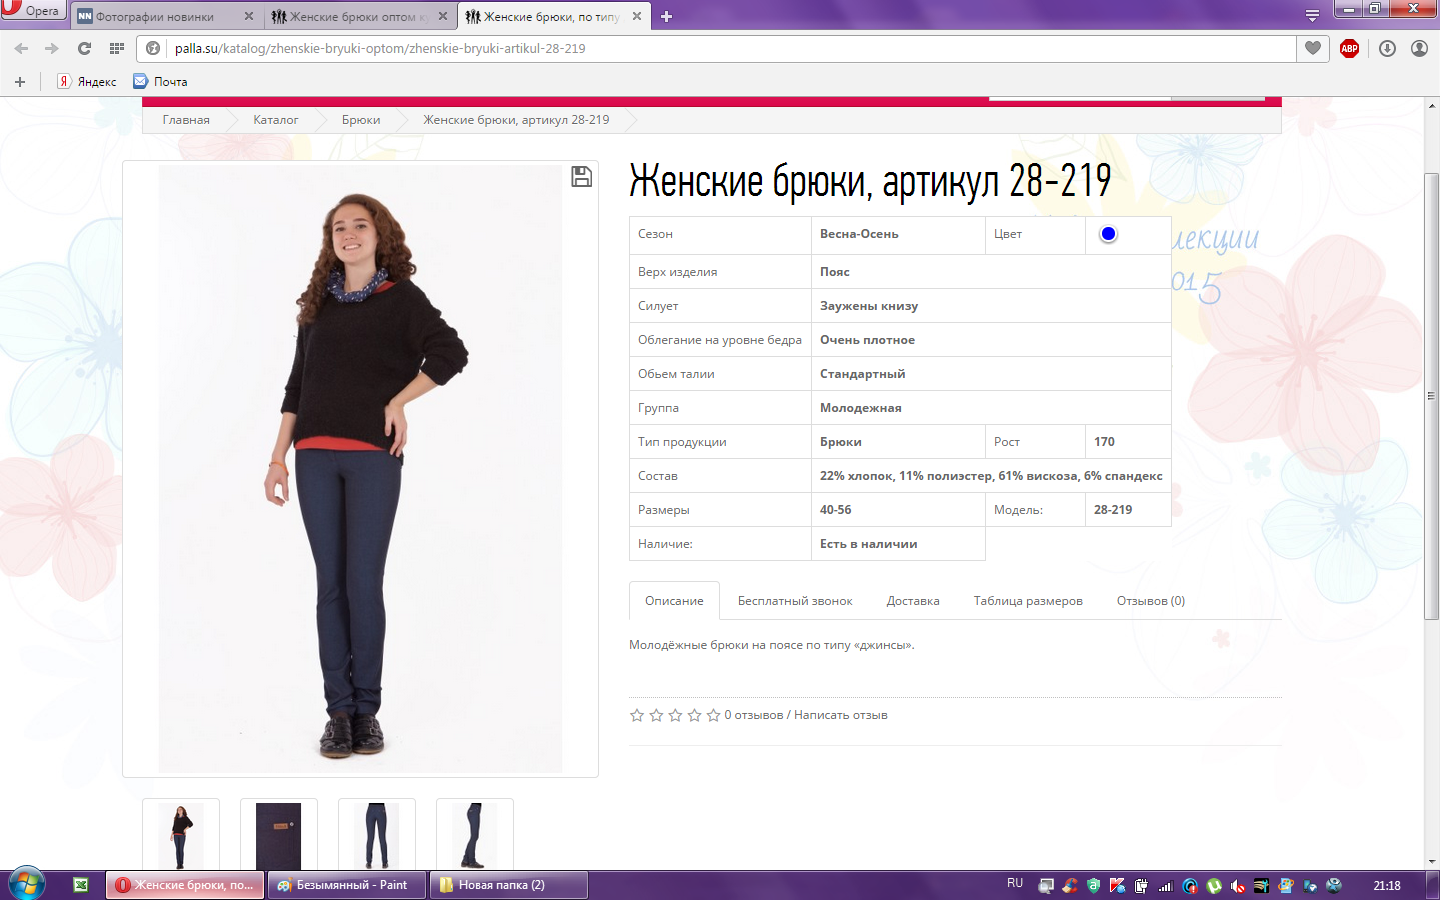Open the Таблица размеров tab
1440x900 pixels.
(x=1028, y=601)
